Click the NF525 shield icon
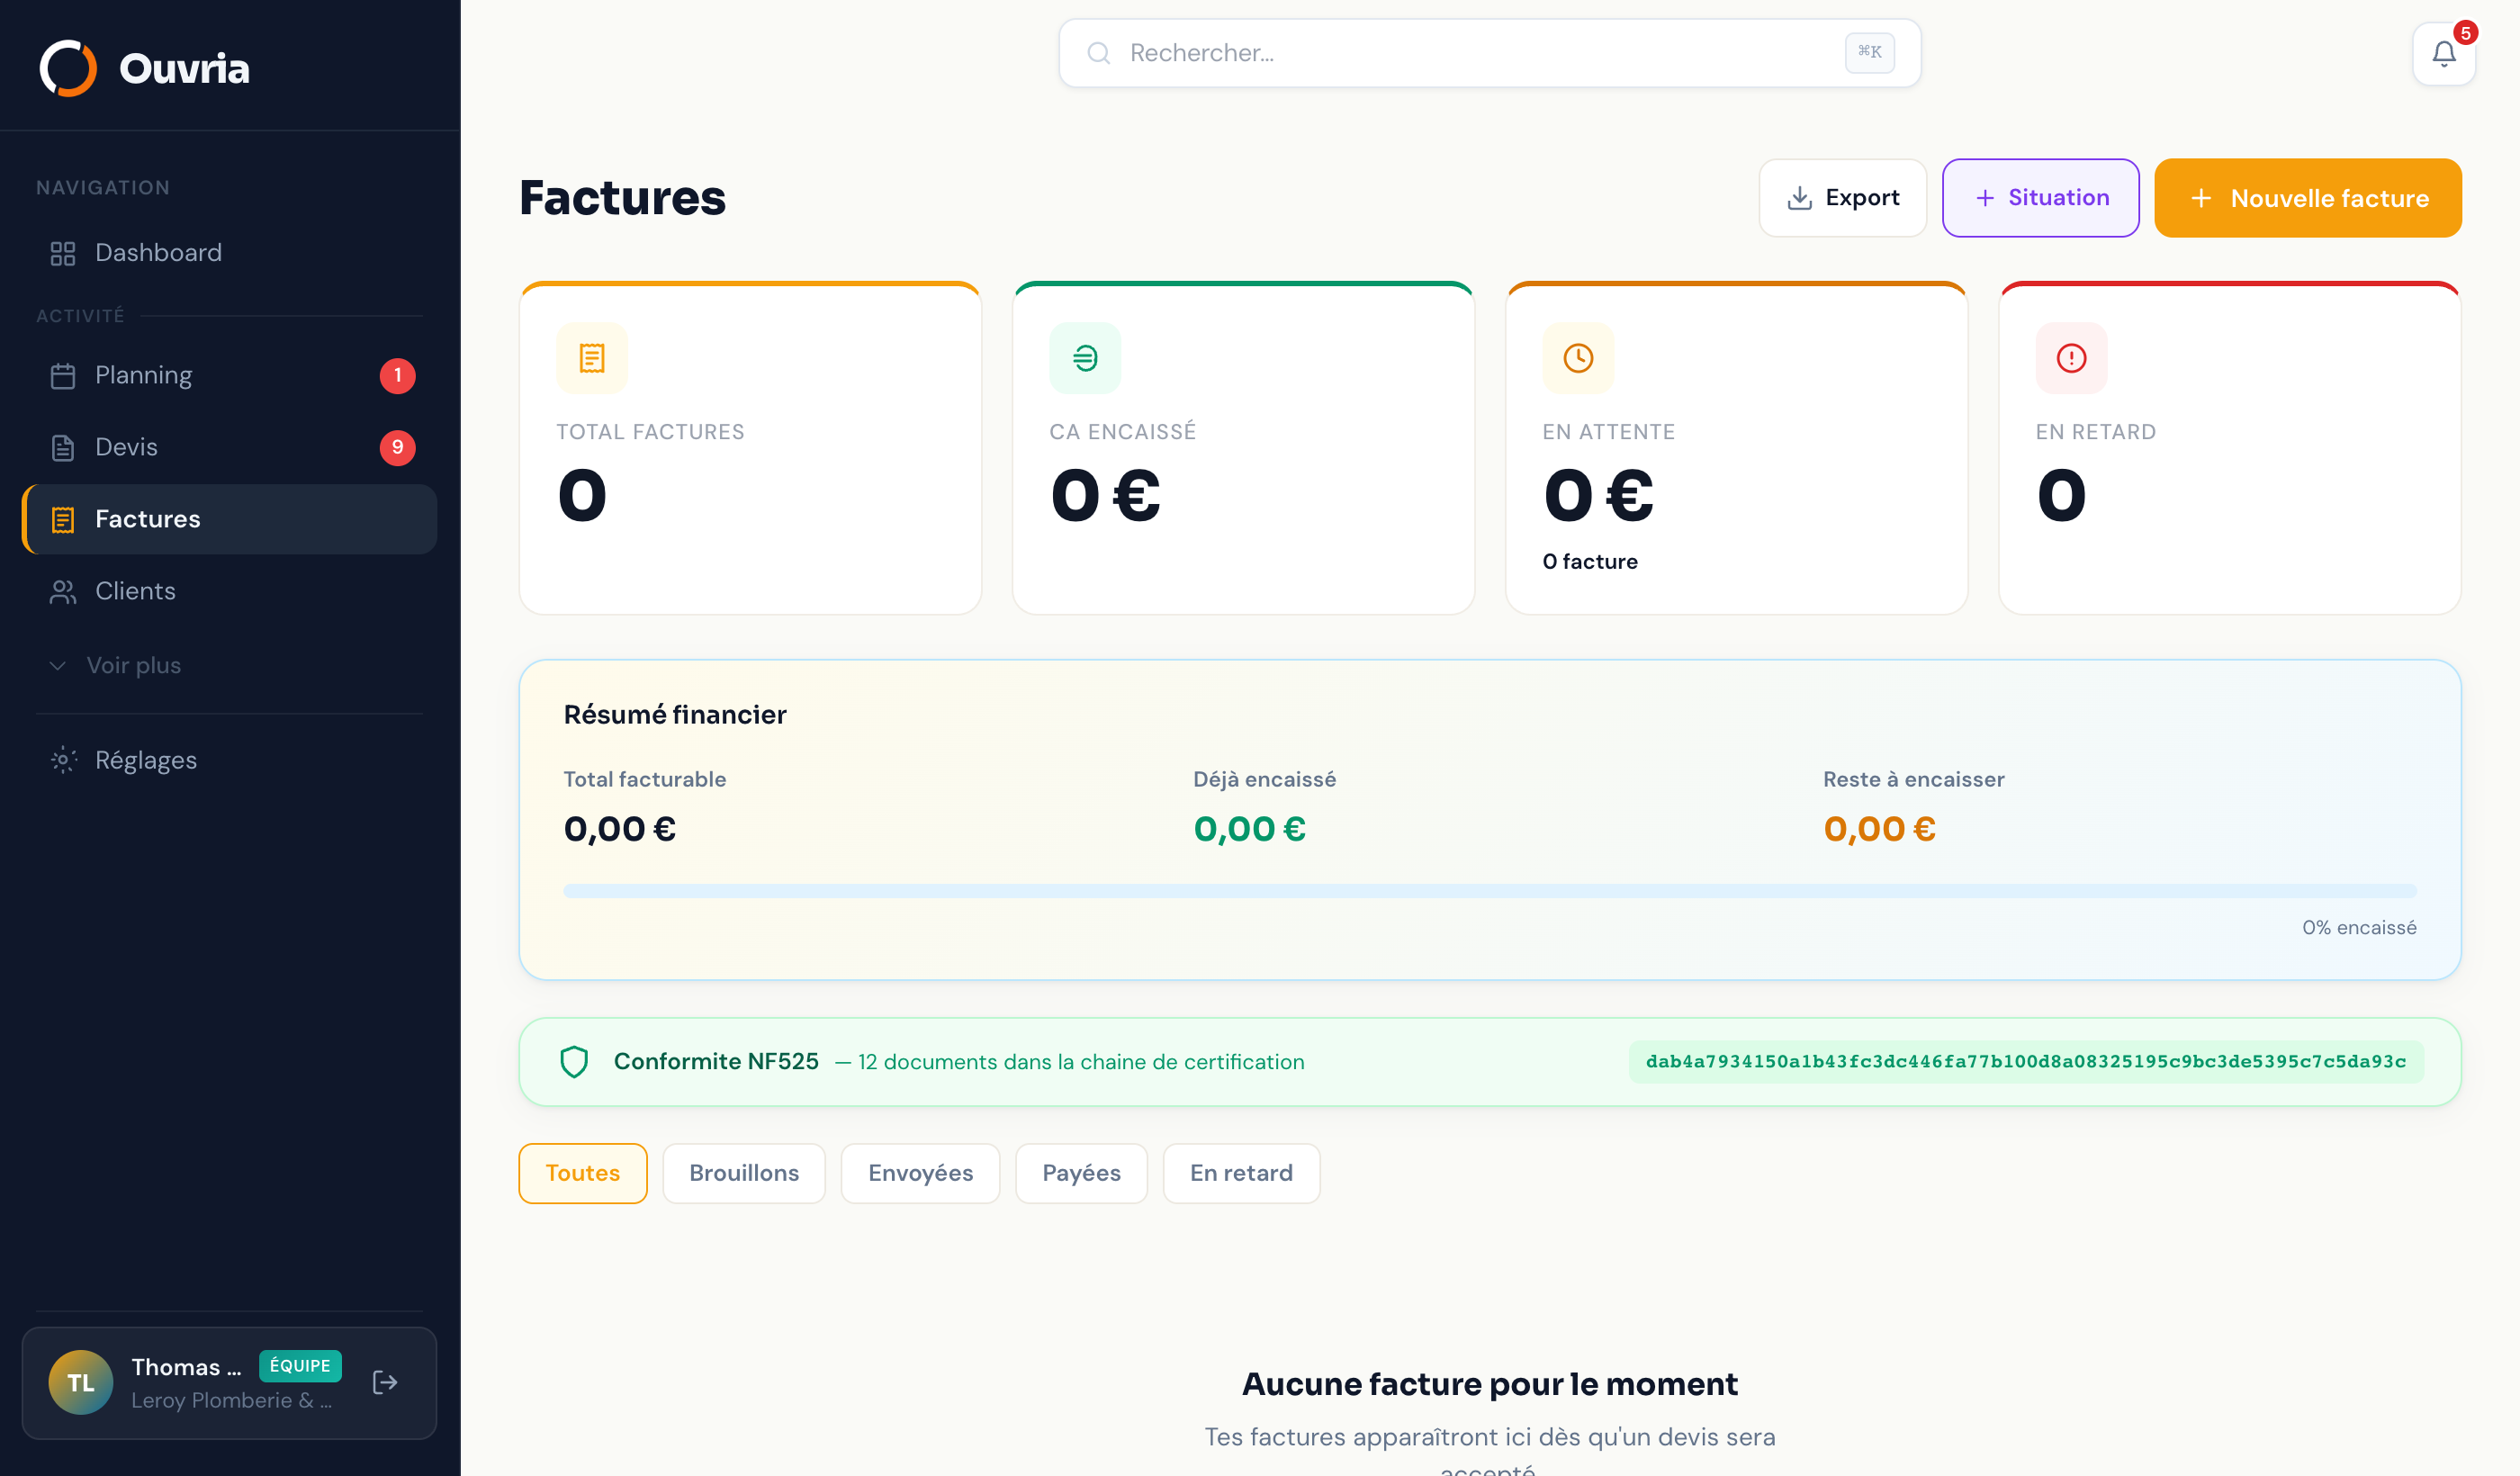 tap(574, 1062)
